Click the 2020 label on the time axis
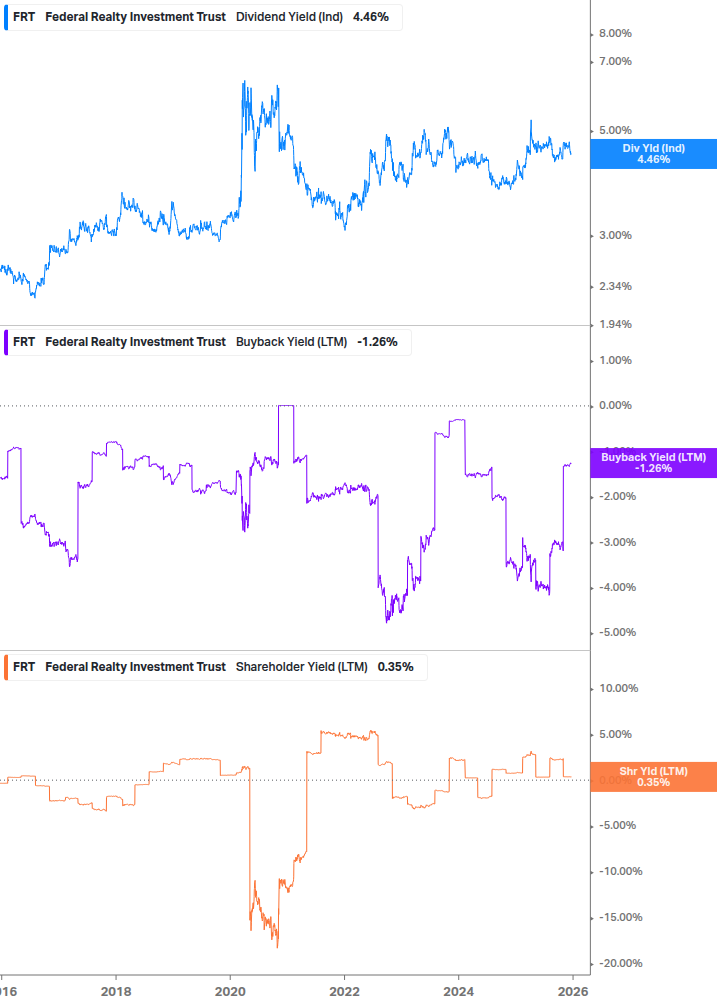 (x=230, y=992)
